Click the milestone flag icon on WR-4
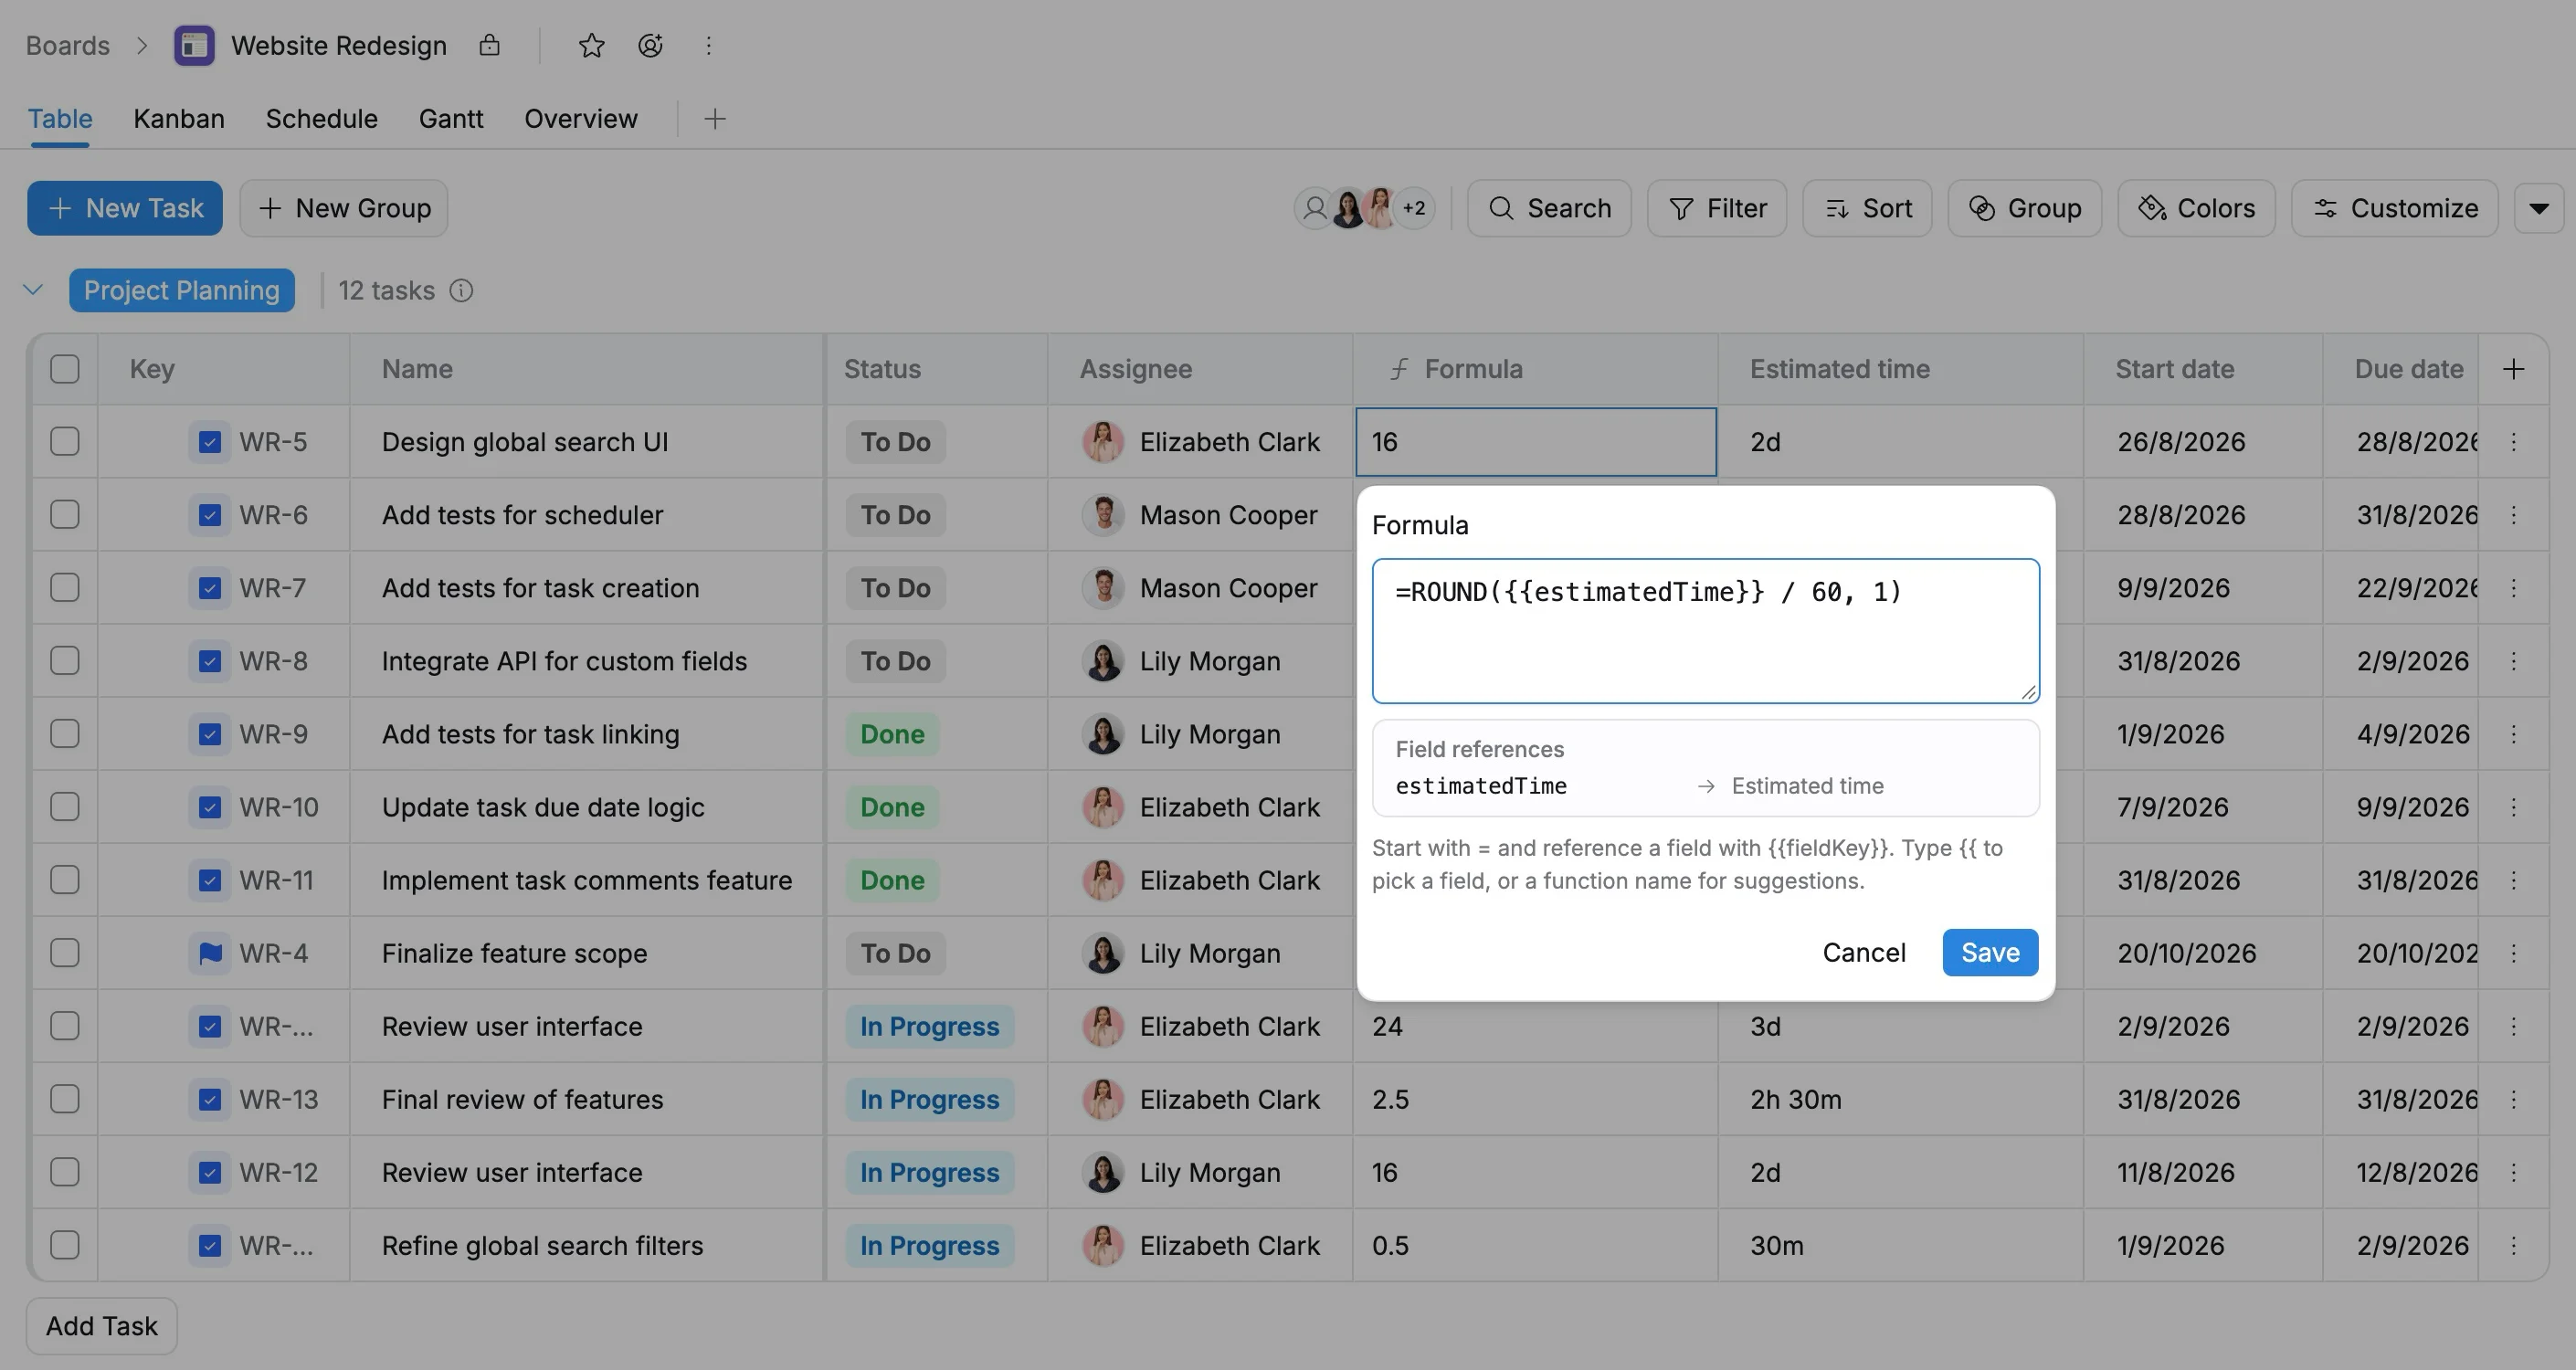 click(x=209, y=953)
